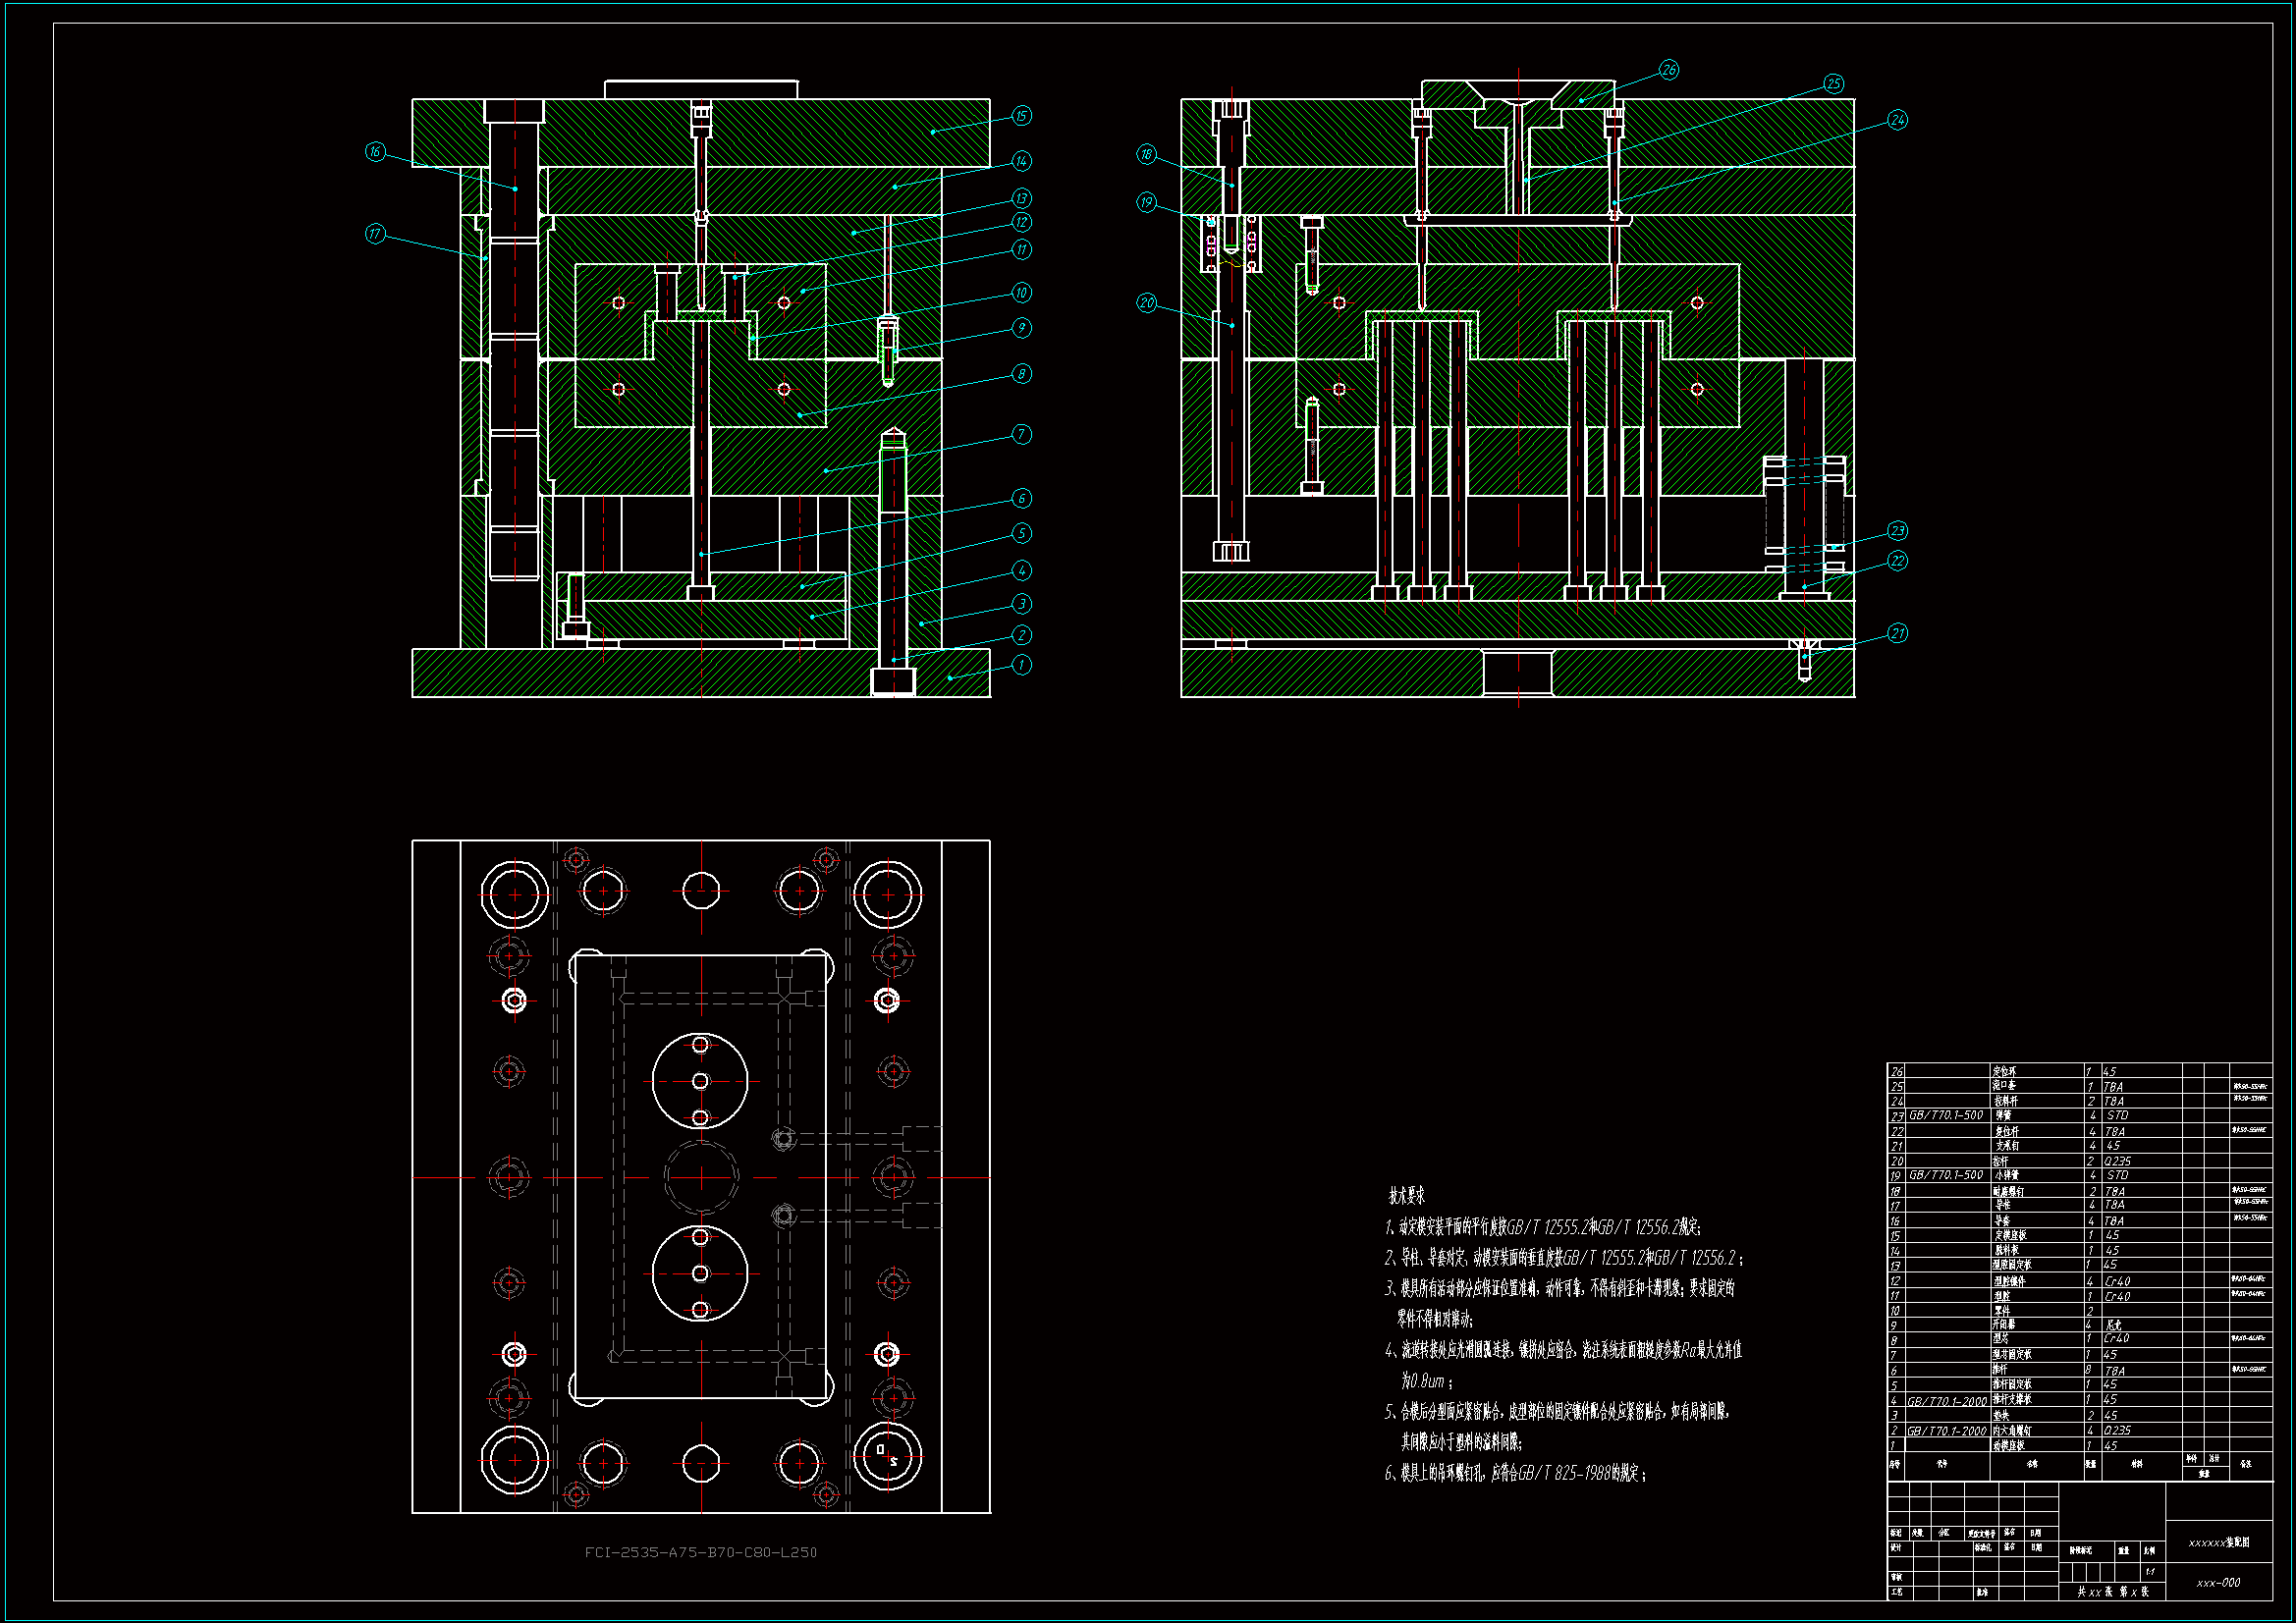Select Cr40 material cell in row 12
The image size is (2296, 1623).
[2117, 1281]
